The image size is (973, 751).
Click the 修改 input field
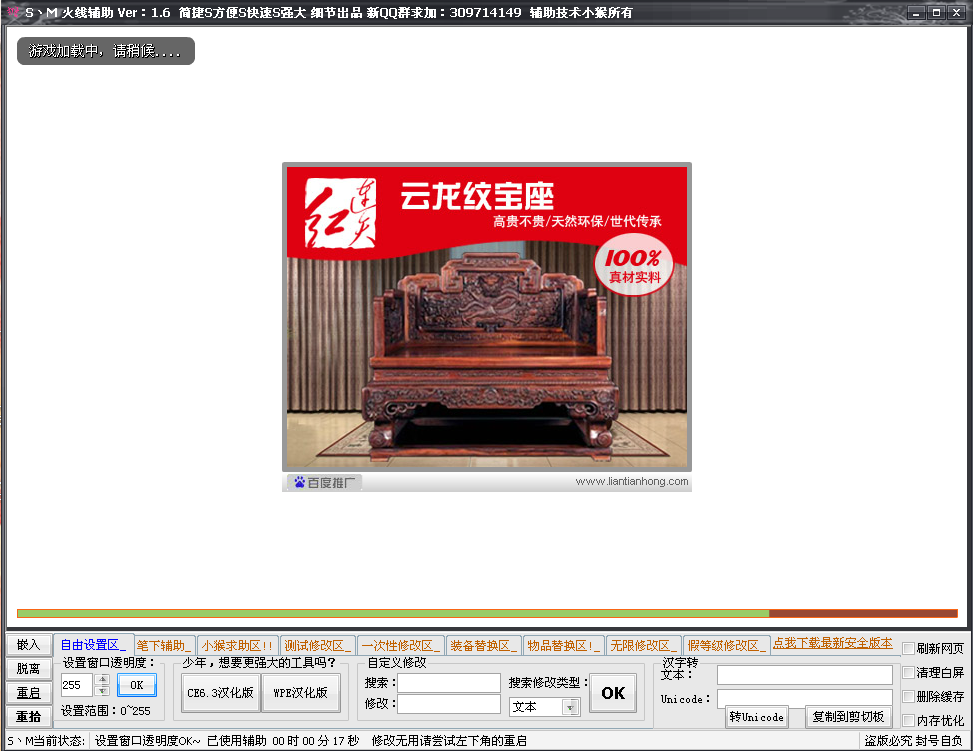click(449, 704)
